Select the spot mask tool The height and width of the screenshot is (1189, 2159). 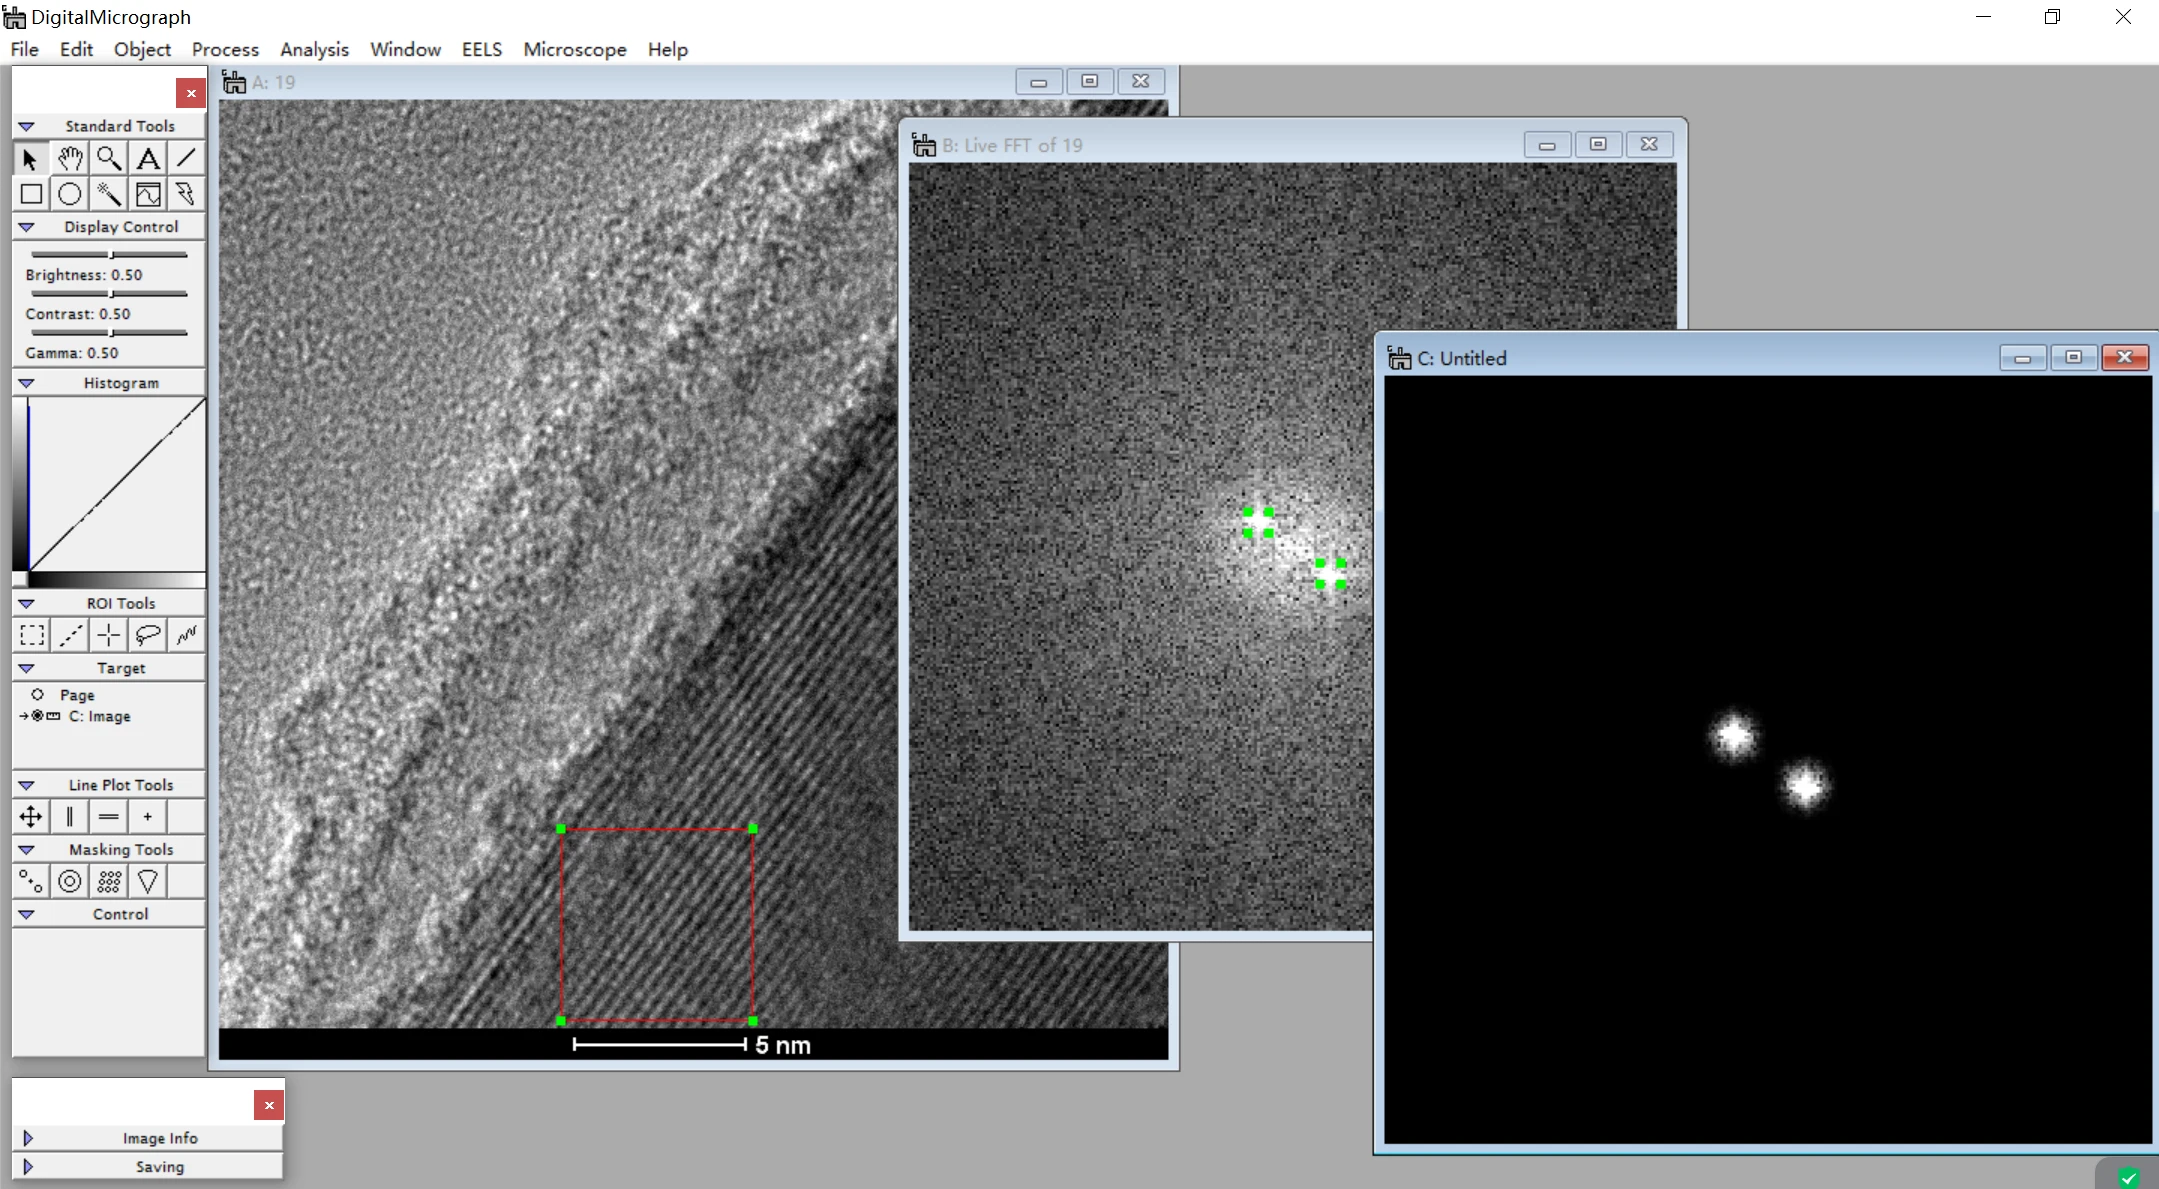[32, 881]
